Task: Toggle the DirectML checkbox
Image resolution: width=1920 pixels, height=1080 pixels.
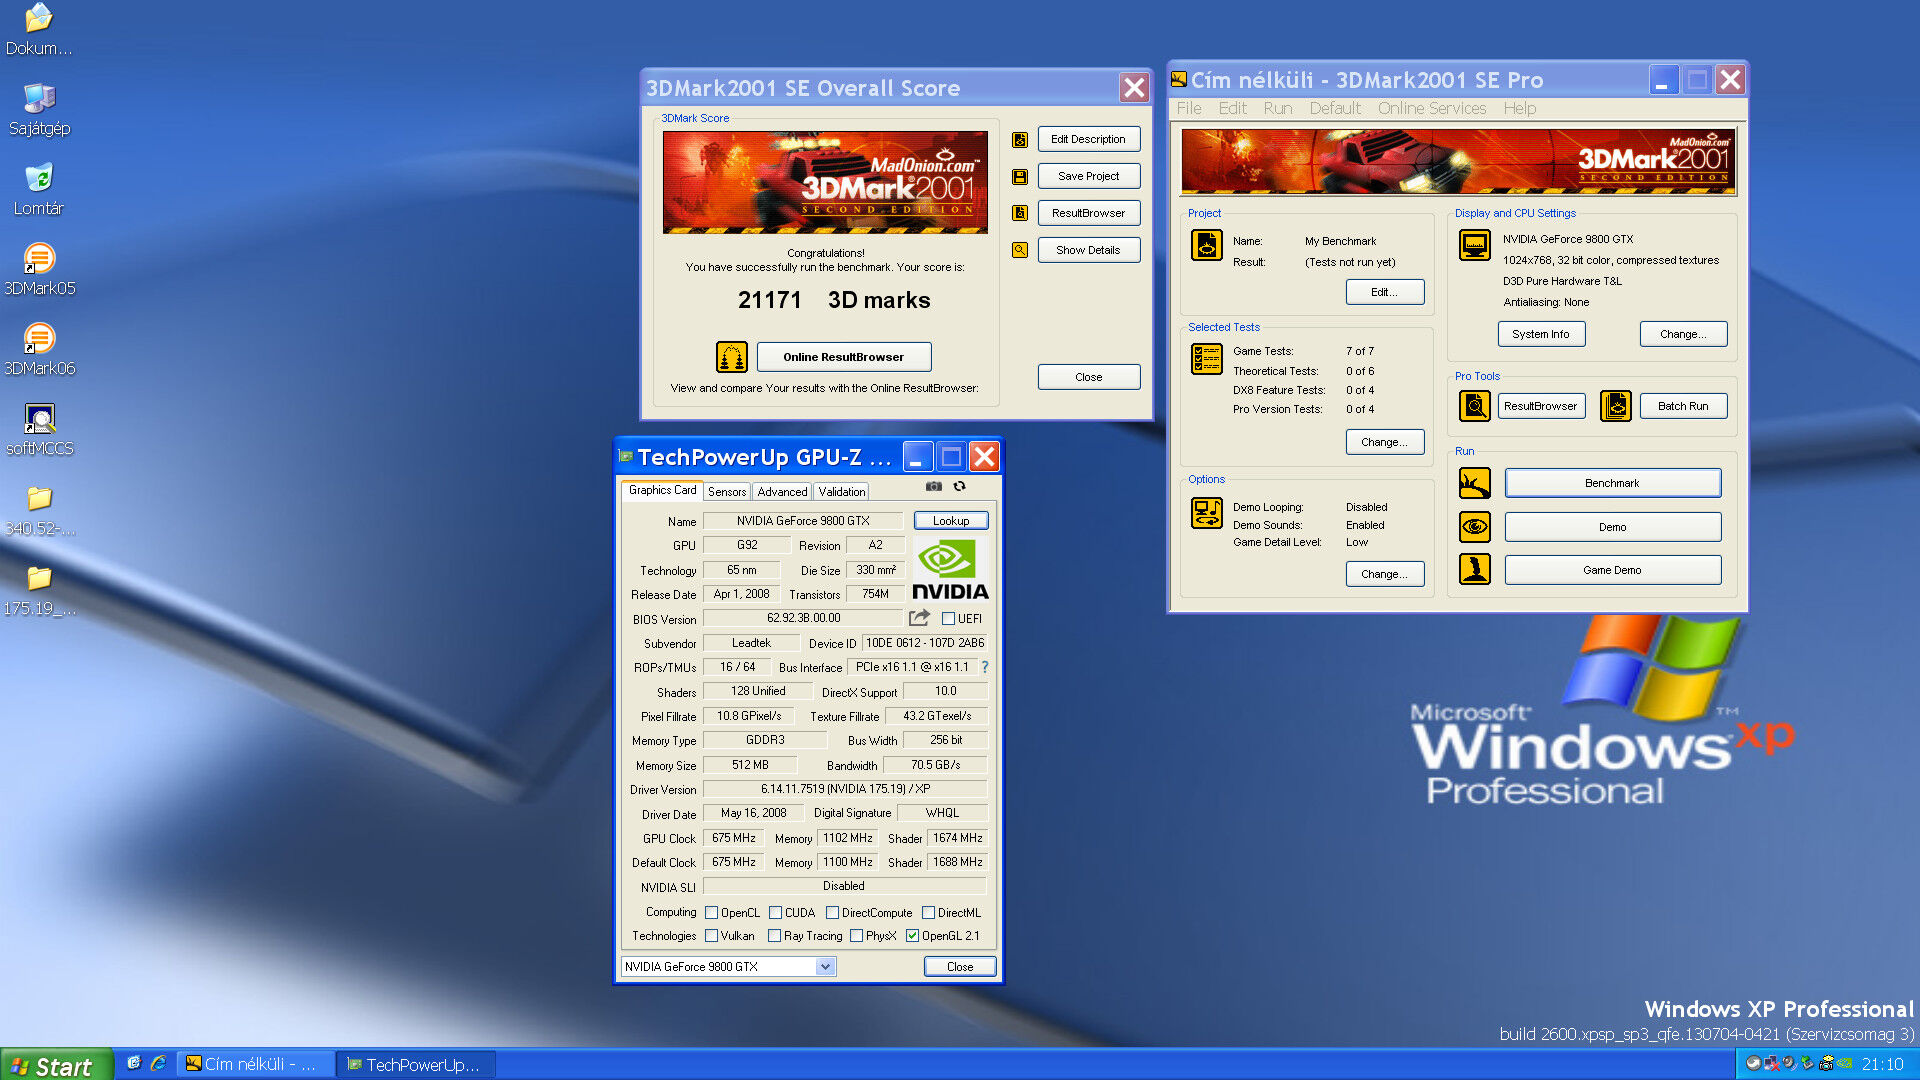Action: pyautogui.click(x=929, y=913)
